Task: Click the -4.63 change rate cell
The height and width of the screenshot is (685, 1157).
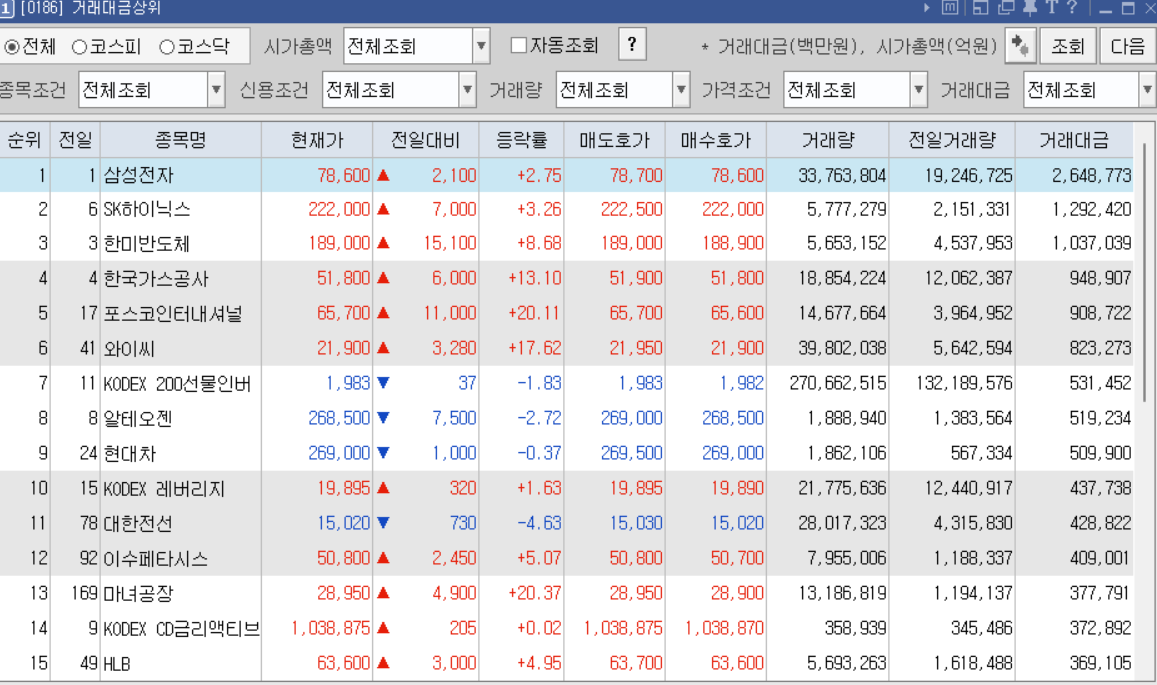Action: pos(539,523)
